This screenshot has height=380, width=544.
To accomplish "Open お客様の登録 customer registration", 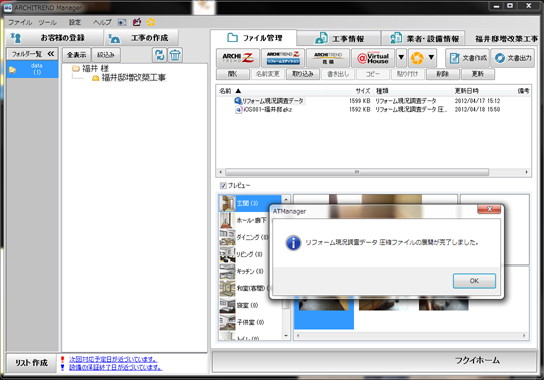I will [54, 37].
